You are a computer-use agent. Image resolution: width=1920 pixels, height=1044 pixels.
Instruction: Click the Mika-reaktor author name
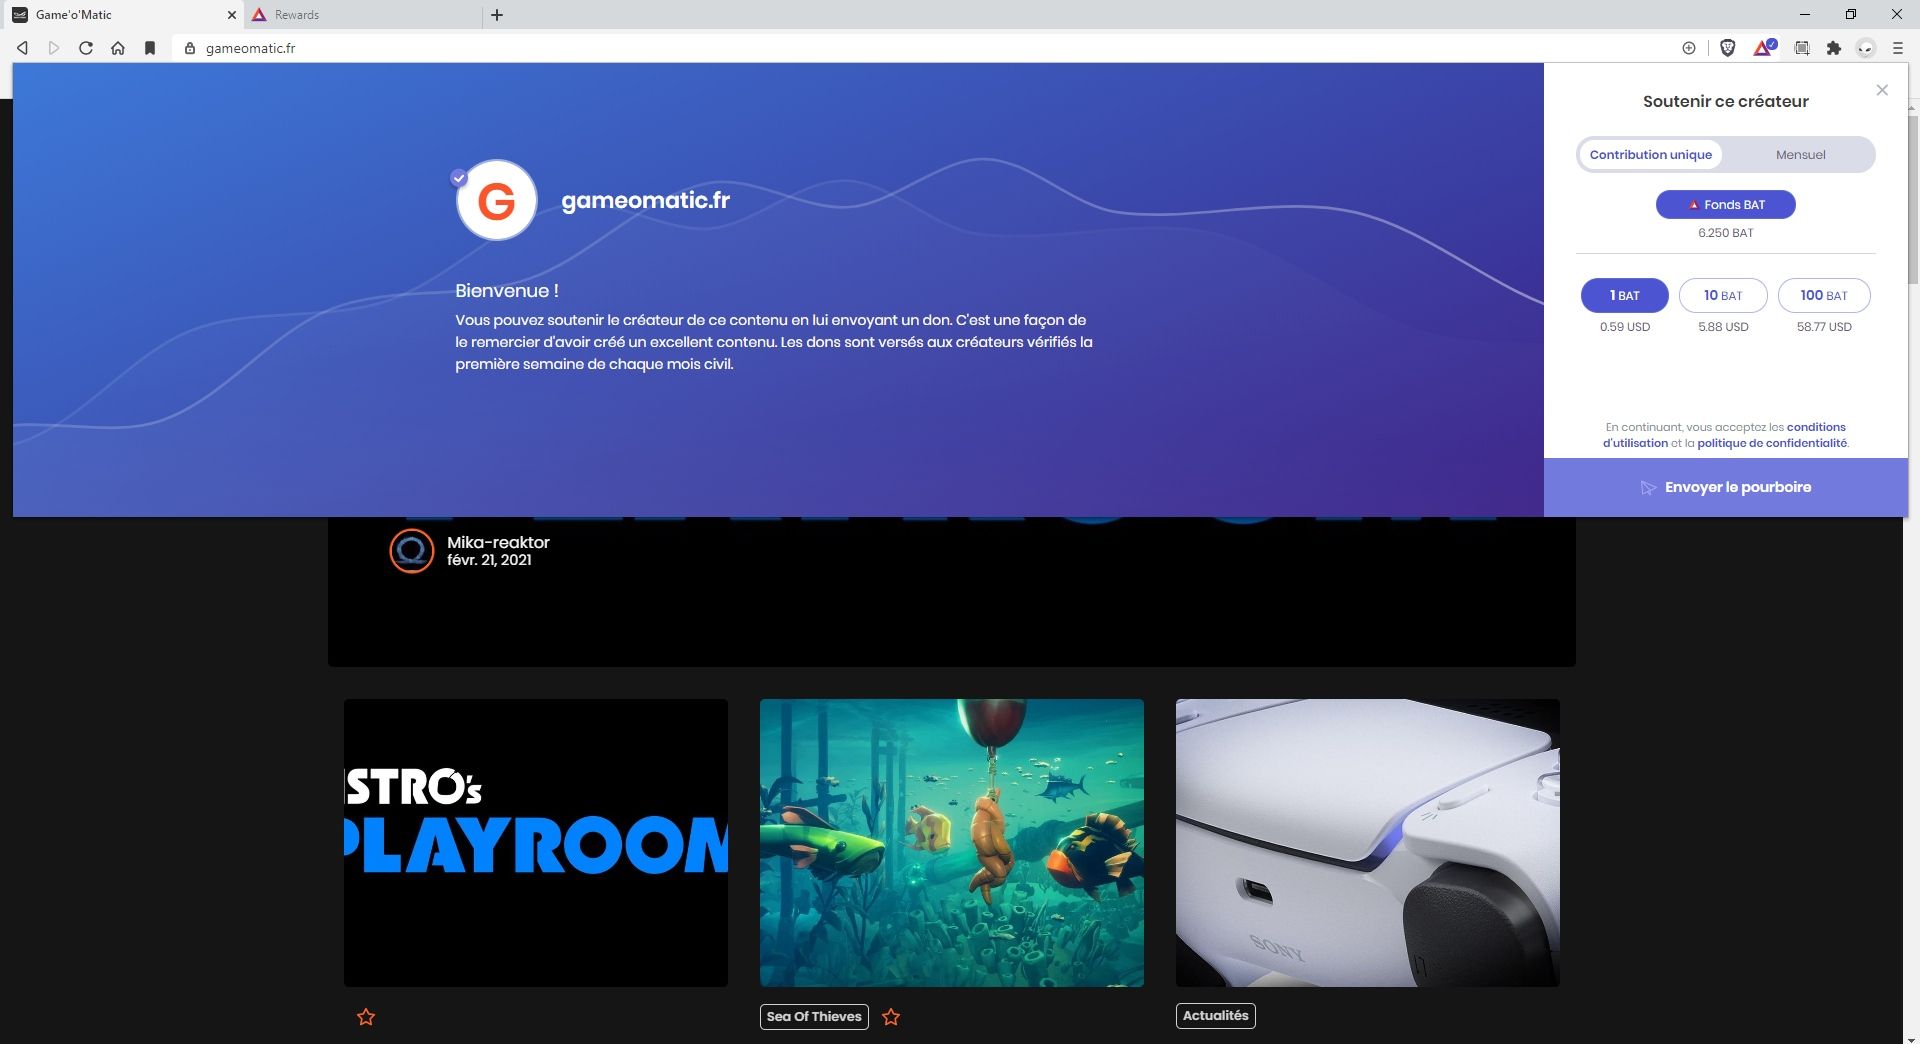tap(498, 542)
